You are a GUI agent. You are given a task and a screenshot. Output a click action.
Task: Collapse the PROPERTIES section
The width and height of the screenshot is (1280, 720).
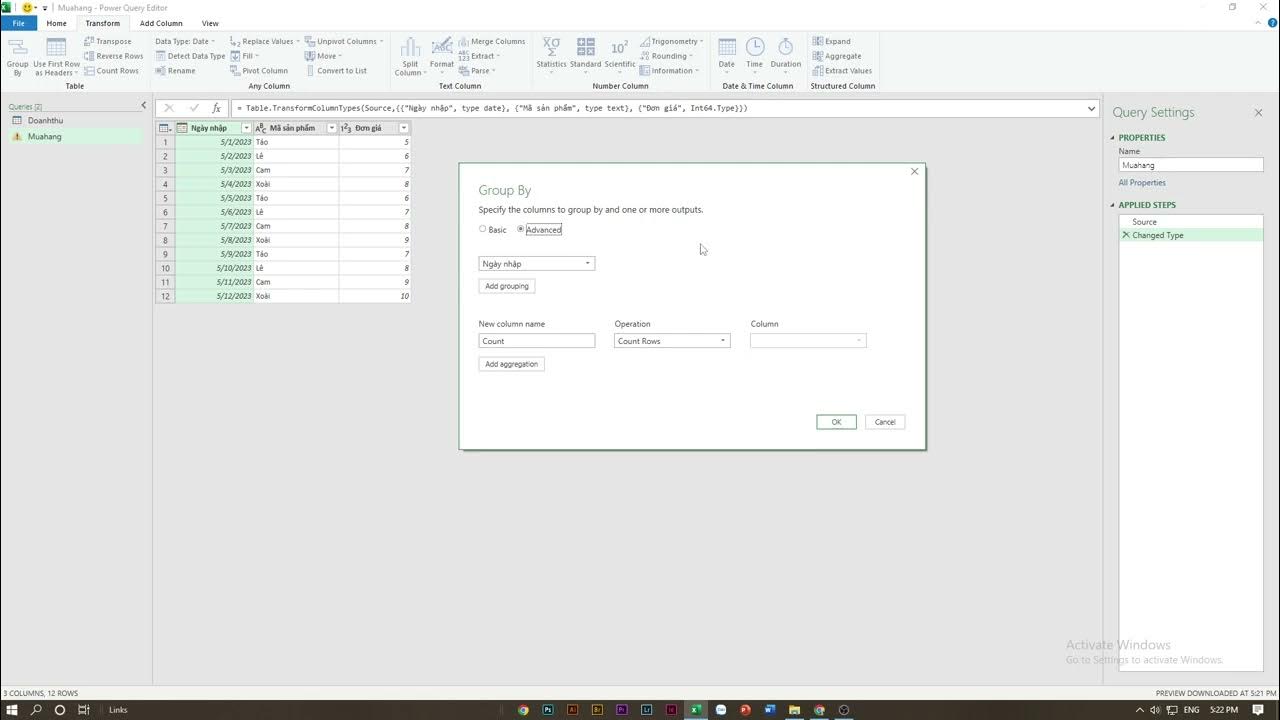click(x=1113, y=138)
